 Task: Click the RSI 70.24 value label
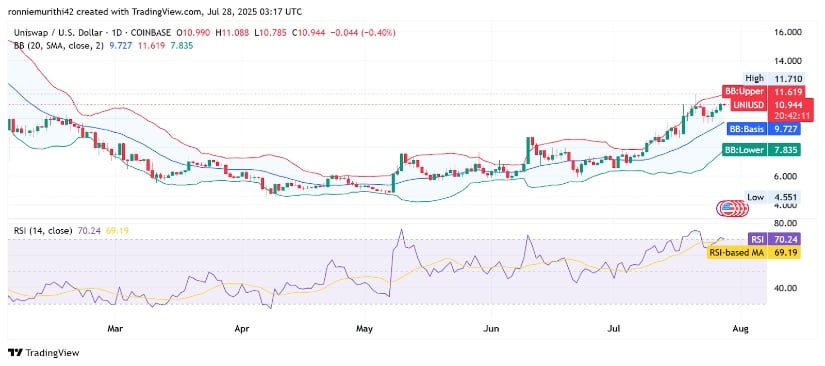774,240
